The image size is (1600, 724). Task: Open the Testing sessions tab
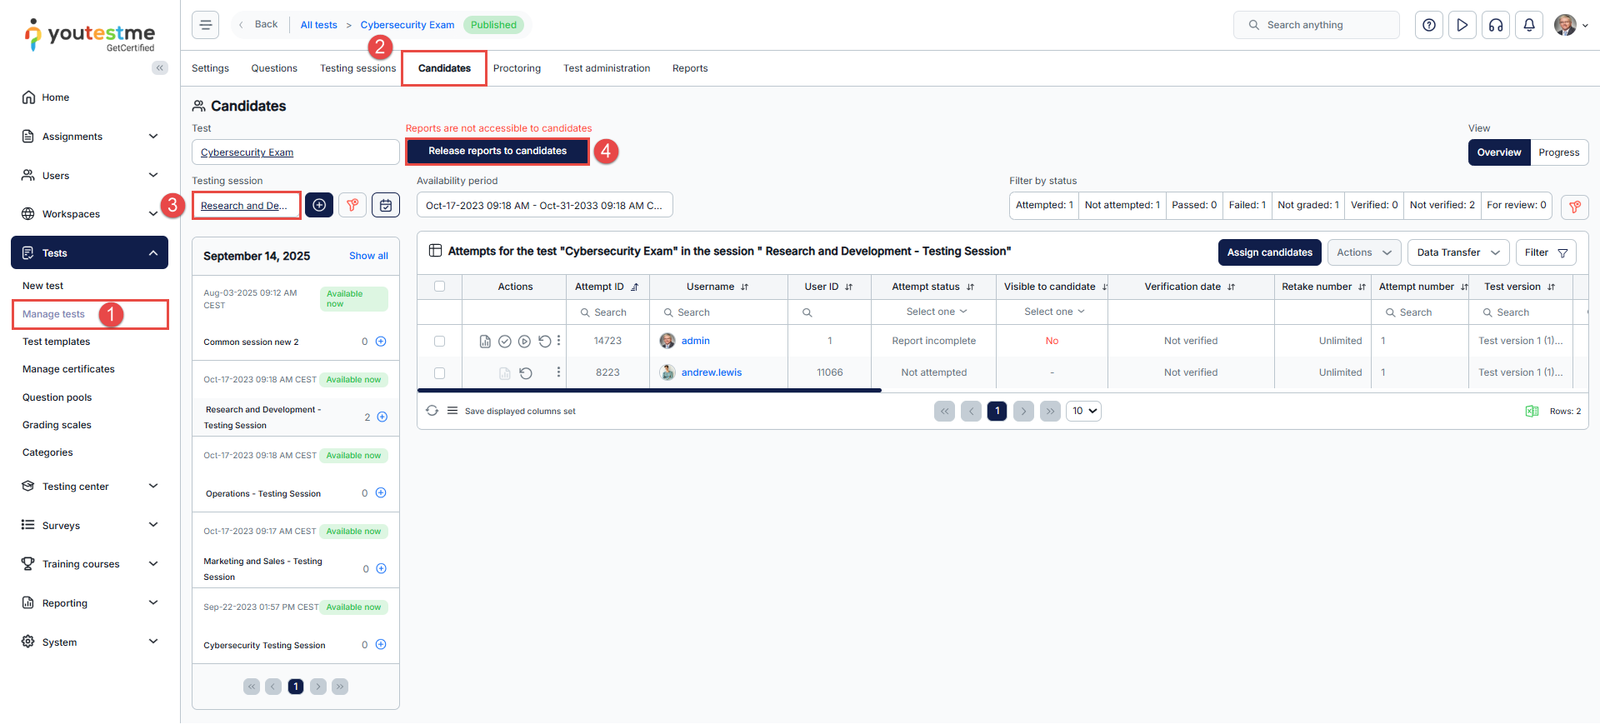[357, 69]
